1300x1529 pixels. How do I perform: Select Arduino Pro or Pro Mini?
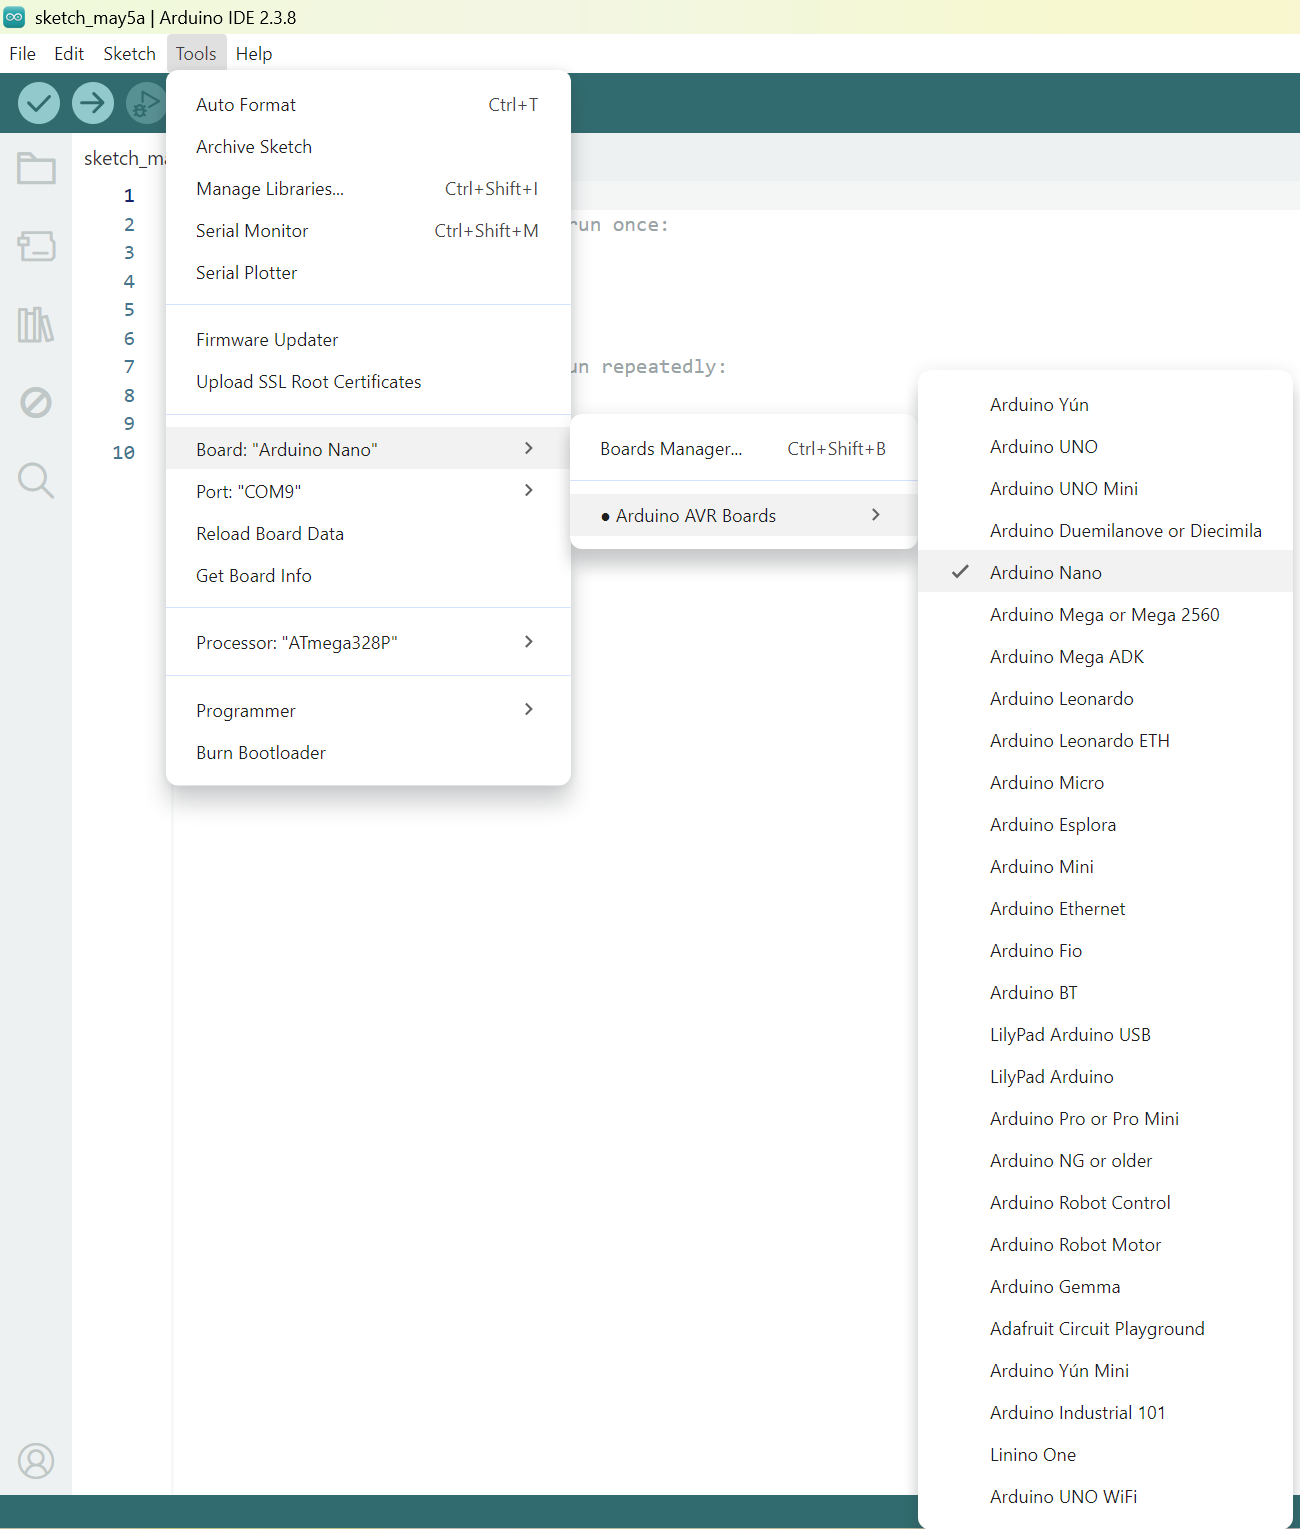[1105, 1118]
